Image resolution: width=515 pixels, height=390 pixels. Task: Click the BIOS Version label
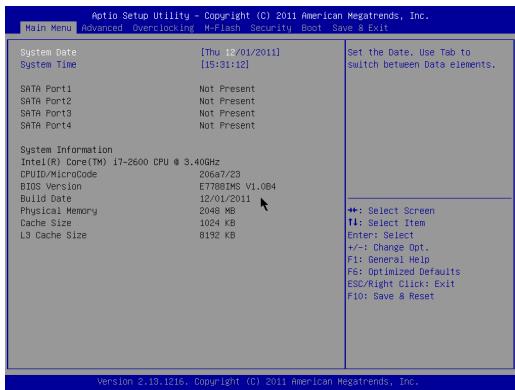pyautogui.click(x=51, y=187)
